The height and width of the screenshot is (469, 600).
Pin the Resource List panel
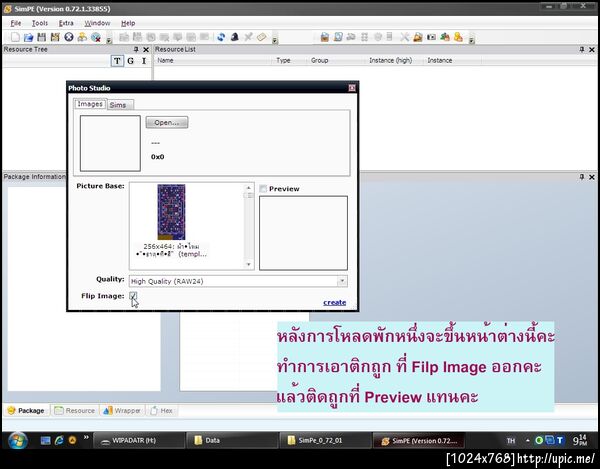pyautogui.click(x=582, y=49)
